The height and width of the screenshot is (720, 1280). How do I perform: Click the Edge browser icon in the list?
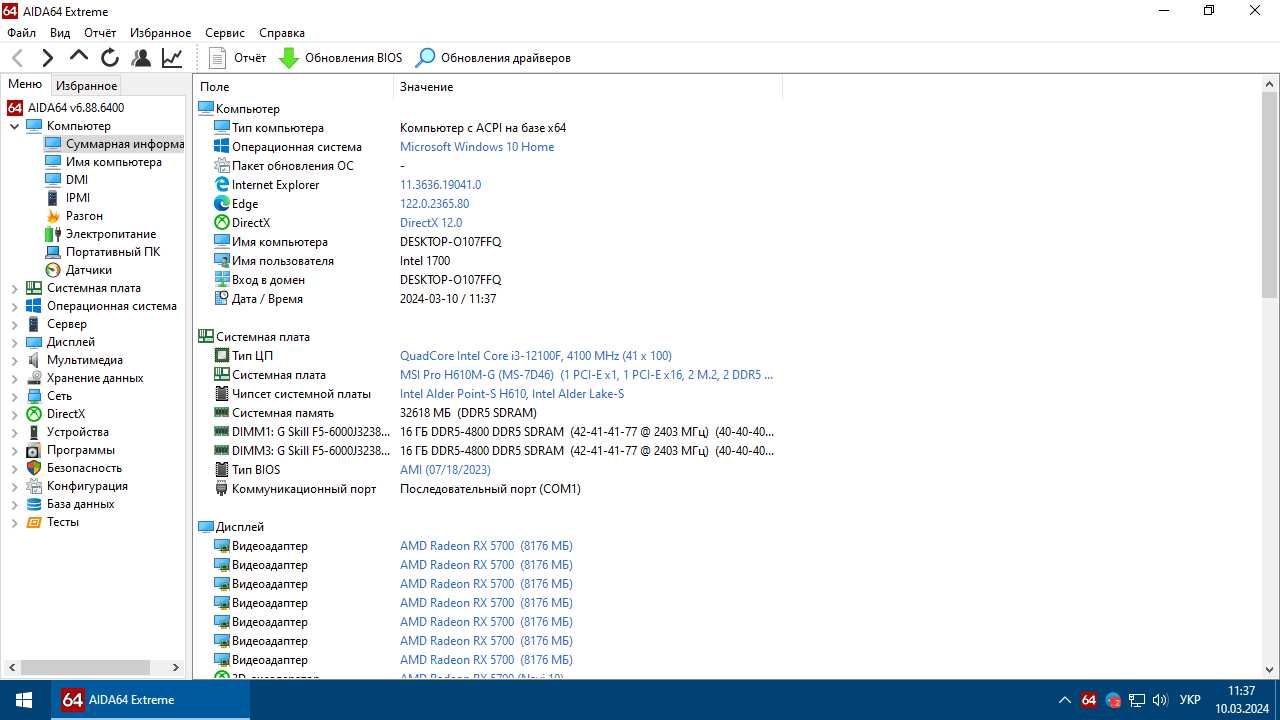(x=222, y=204)
